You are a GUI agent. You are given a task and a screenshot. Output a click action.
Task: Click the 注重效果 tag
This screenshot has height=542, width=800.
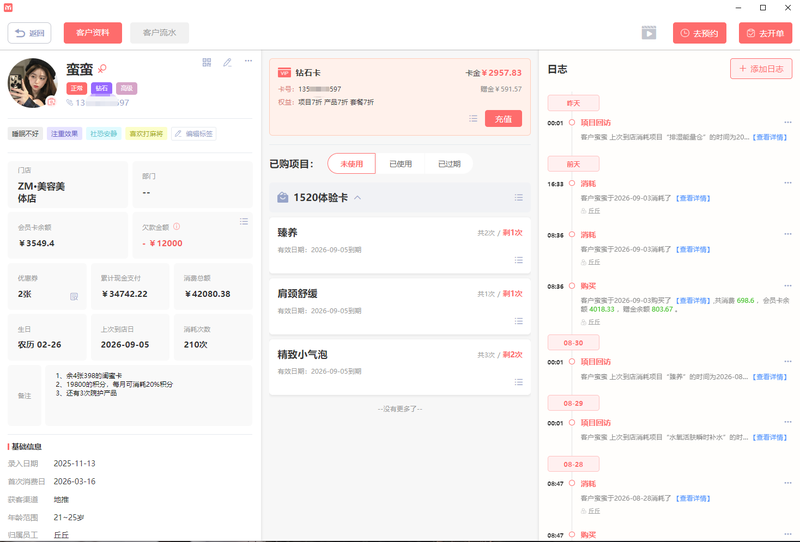tap(64, 134)
